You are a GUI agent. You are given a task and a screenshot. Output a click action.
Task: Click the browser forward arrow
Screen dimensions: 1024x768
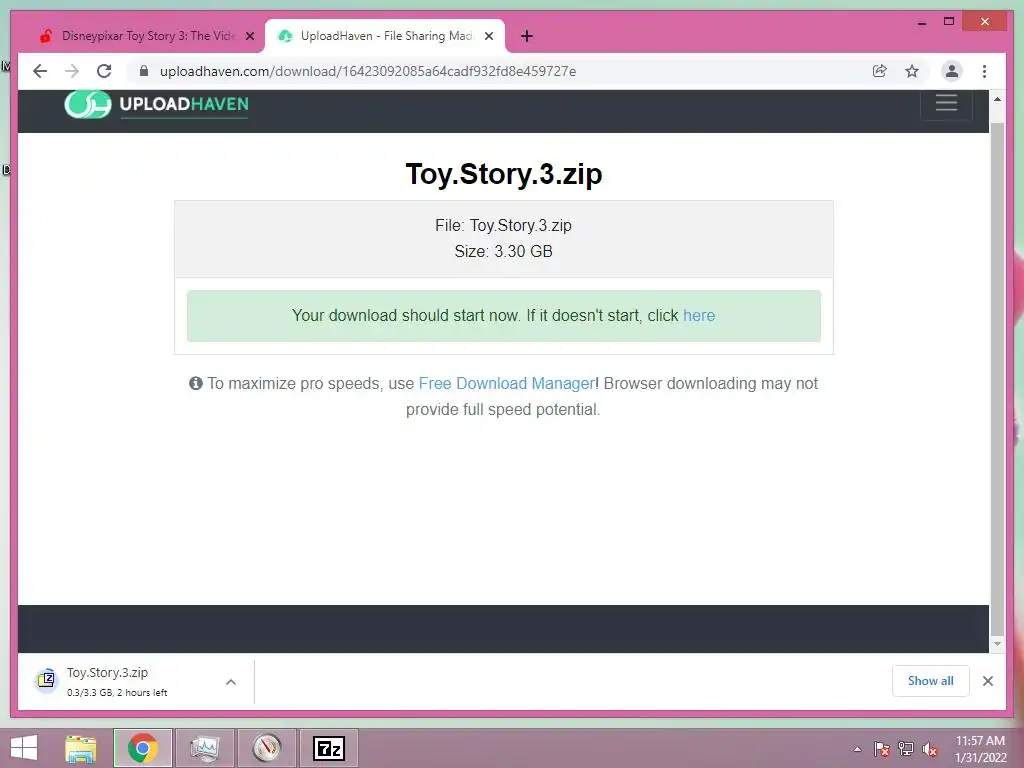72,71
